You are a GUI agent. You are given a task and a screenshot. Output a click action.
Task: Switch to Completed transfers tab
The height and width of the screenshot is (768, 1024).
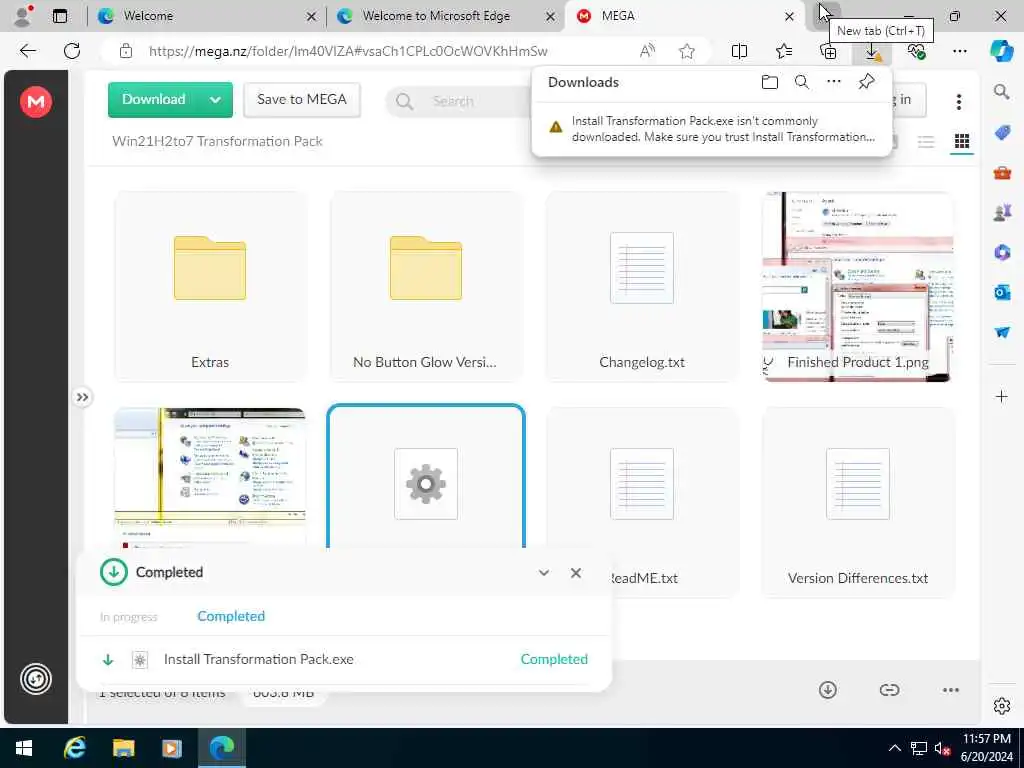[x=231, y=616]
